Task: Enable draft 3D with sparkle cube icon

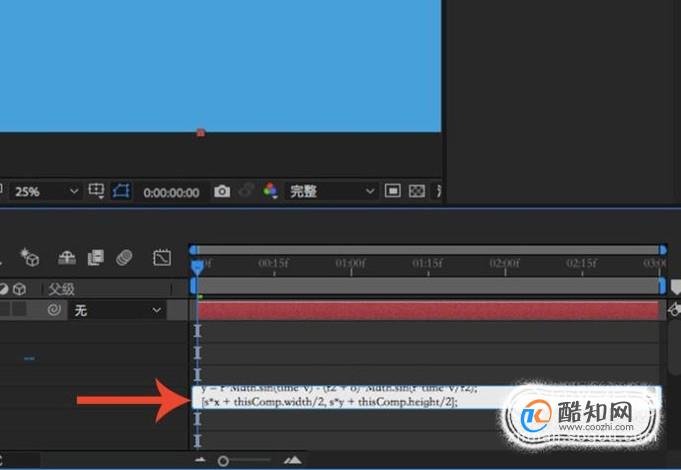Action: coord(30,257)
